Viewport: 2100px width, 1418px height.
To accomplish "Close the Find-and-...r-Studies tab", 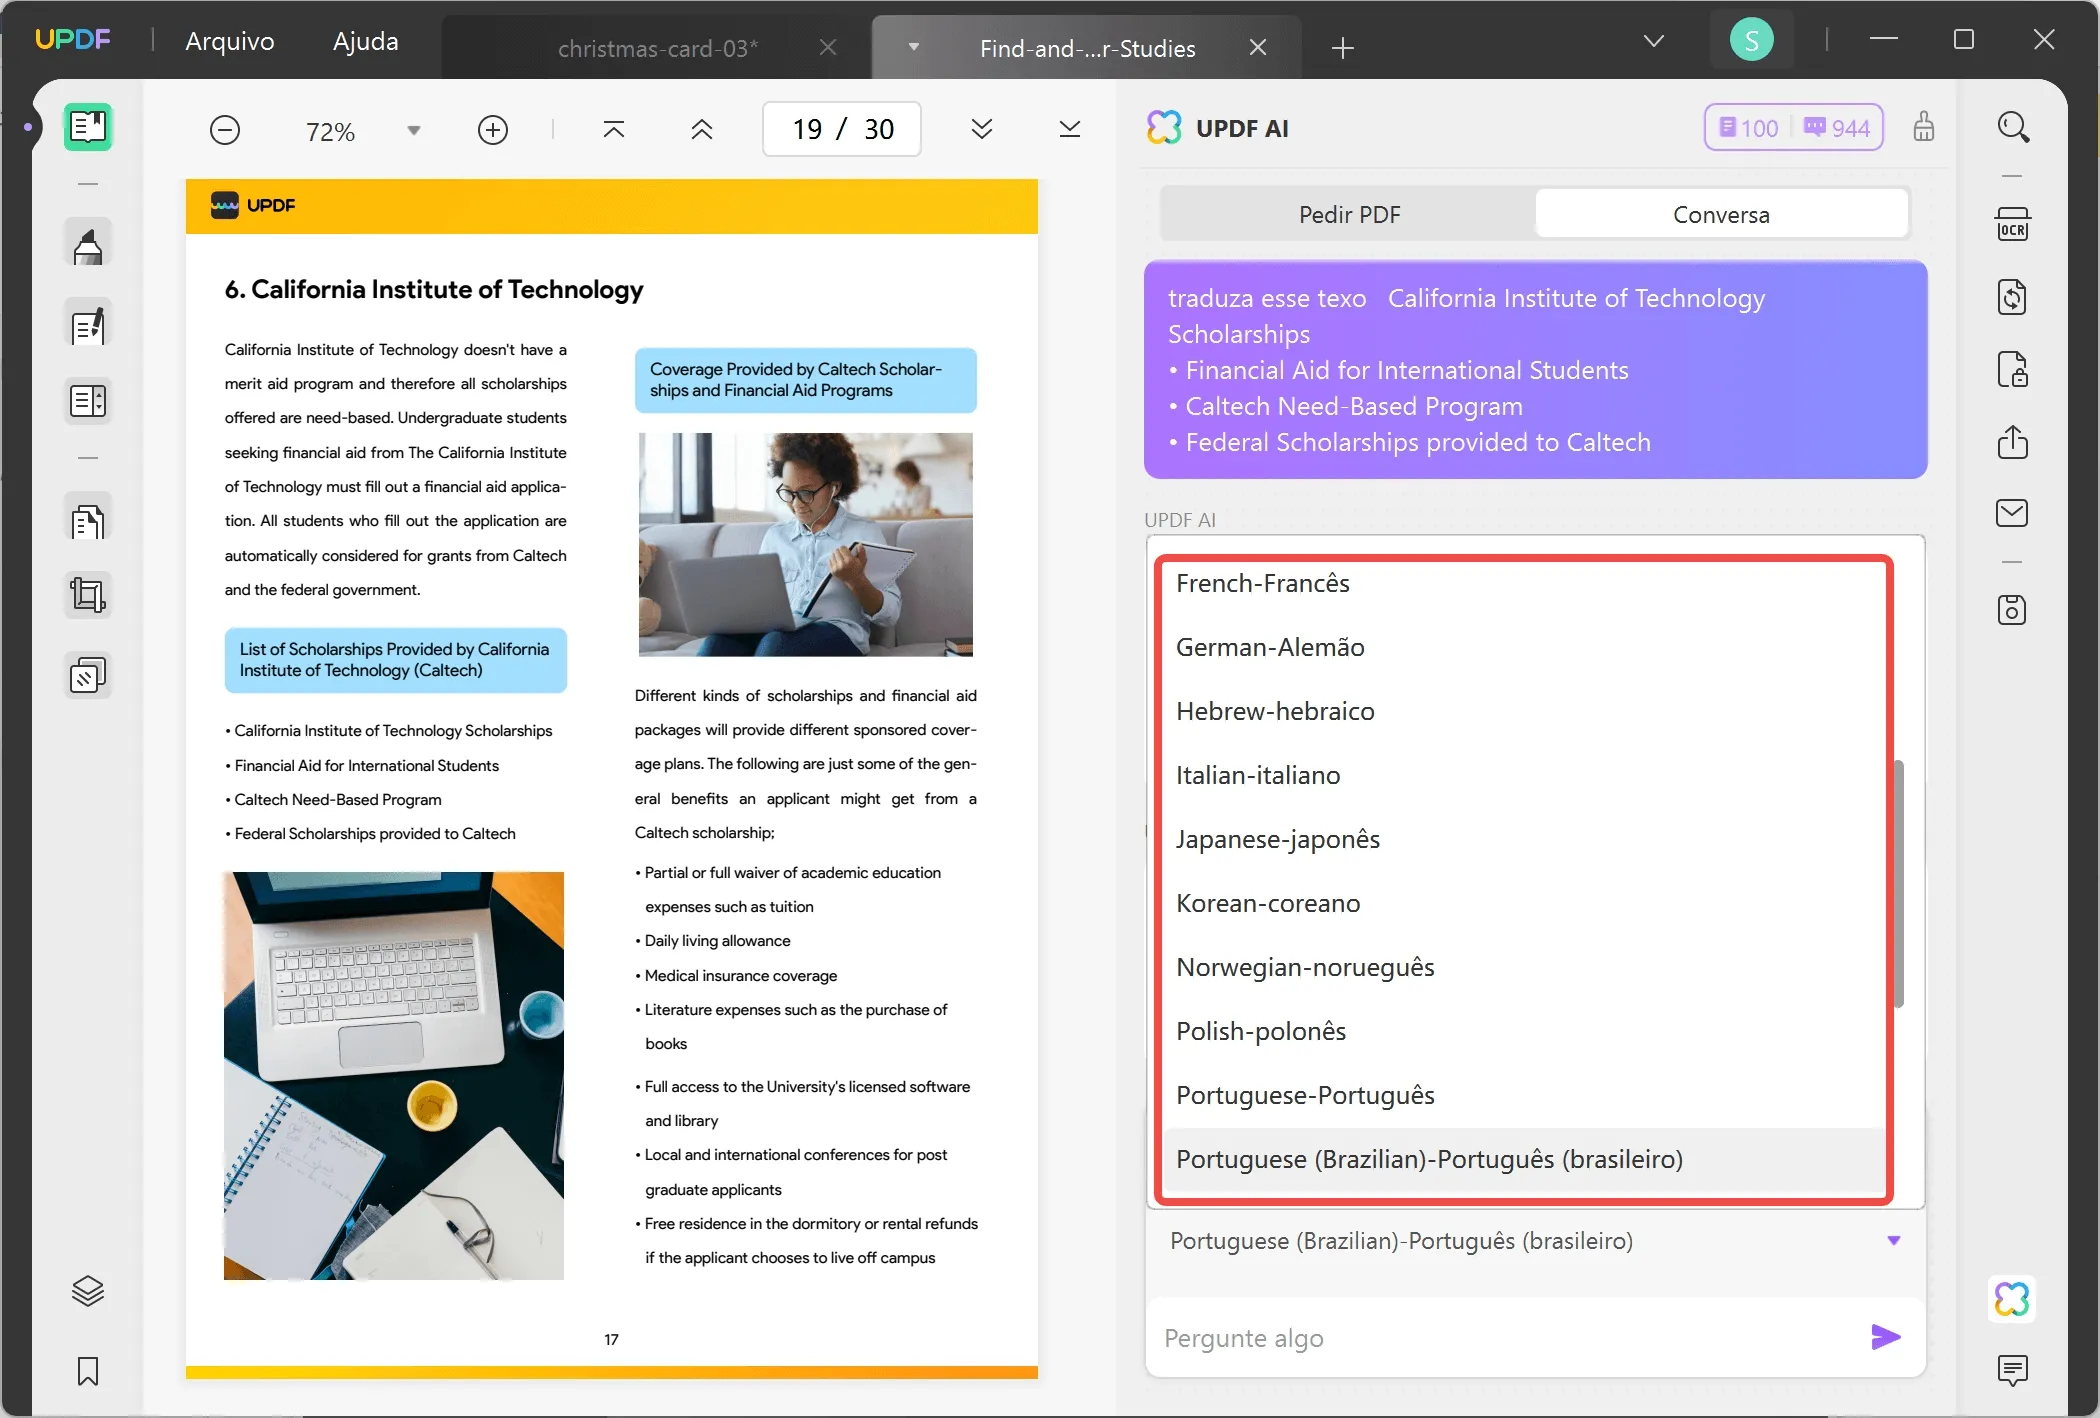I will click(x=1258, y=47).
